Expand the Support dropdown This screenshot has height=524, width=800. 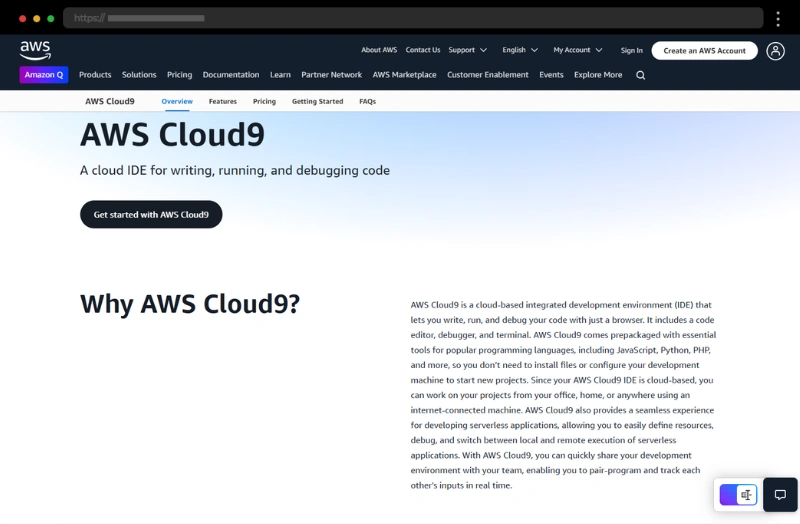(x=467, y=50)
